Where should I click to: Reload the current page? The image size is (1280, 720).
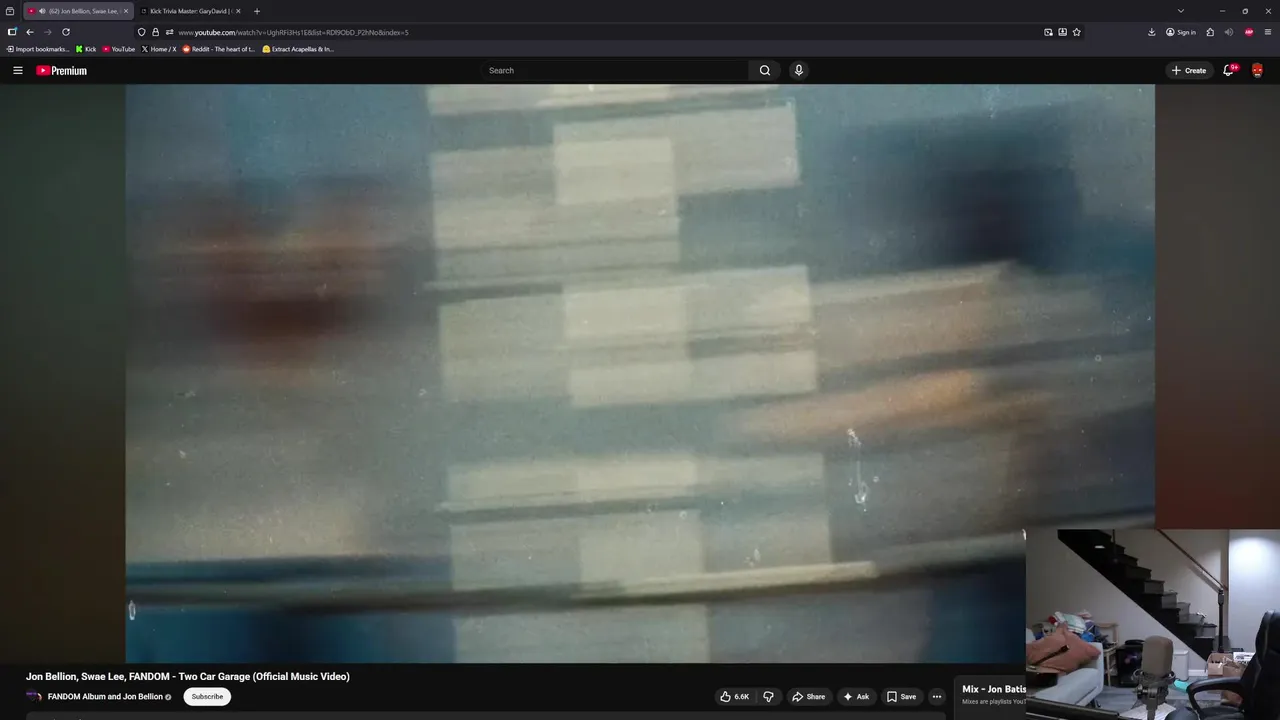coord(66,32)
